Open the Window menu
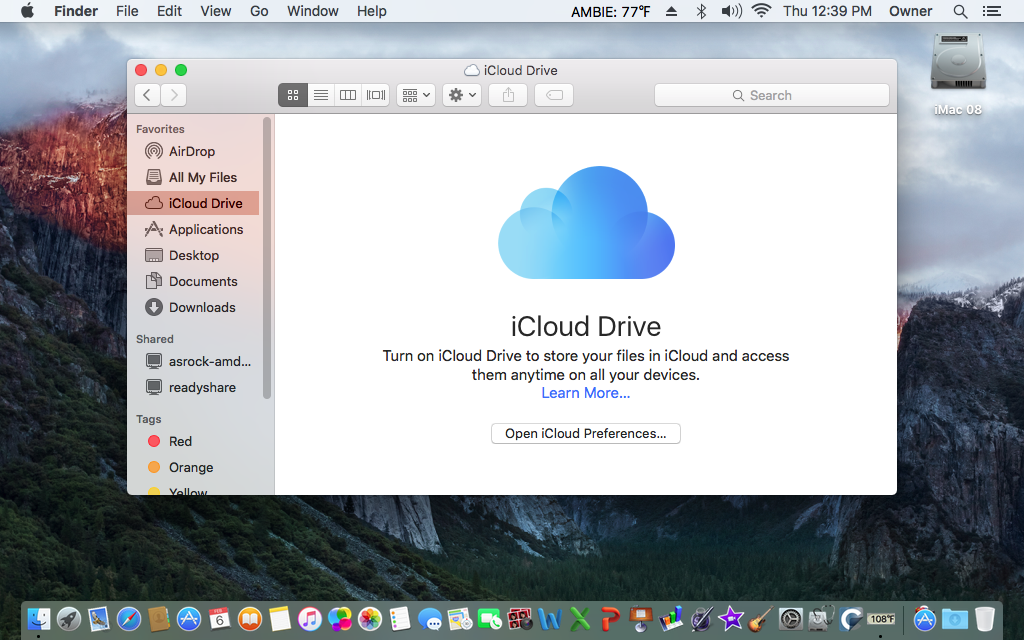 pos(313,11)
